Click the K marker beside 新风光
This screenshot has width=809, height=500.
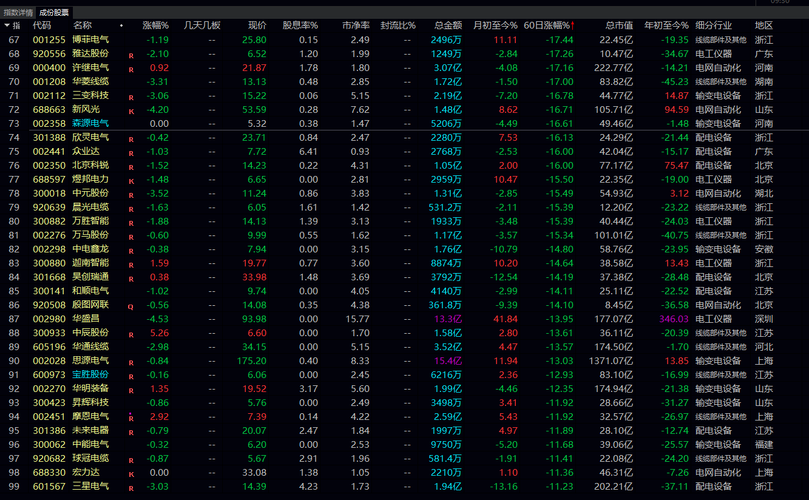click(x=131, y=111)
